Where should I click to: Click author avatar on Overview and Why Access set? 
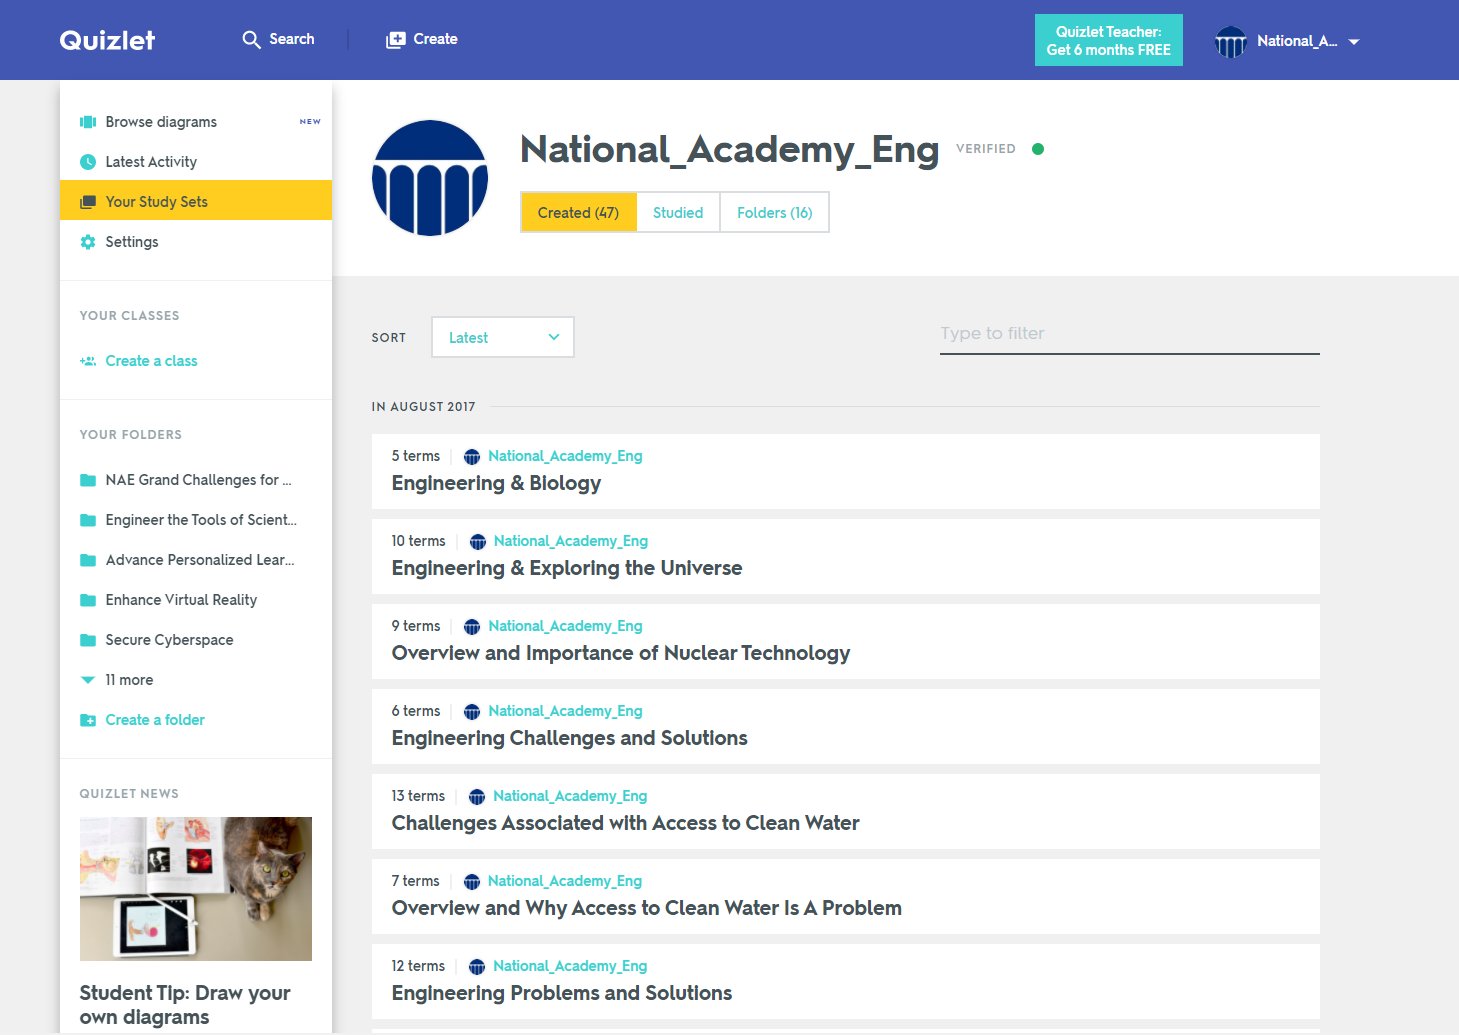tap(472, 882)
